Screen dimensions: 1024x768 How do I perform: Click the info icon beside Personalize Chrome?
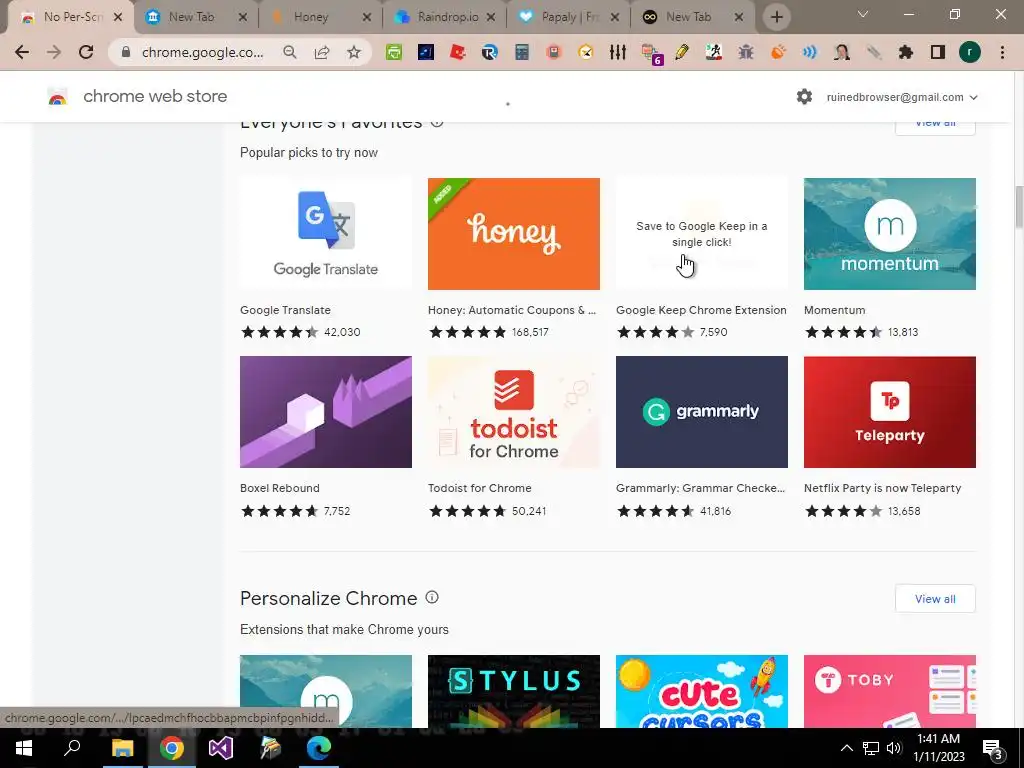[x=432, y=597]
